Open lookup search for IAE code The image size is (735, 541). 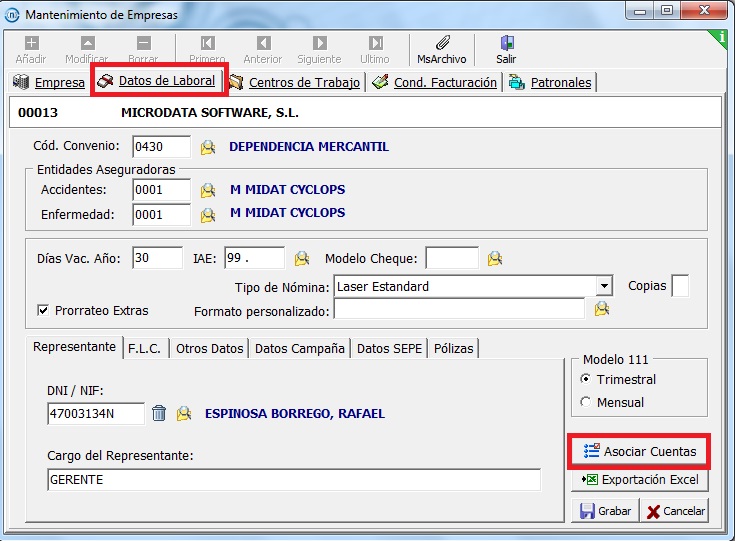(301, 258)
